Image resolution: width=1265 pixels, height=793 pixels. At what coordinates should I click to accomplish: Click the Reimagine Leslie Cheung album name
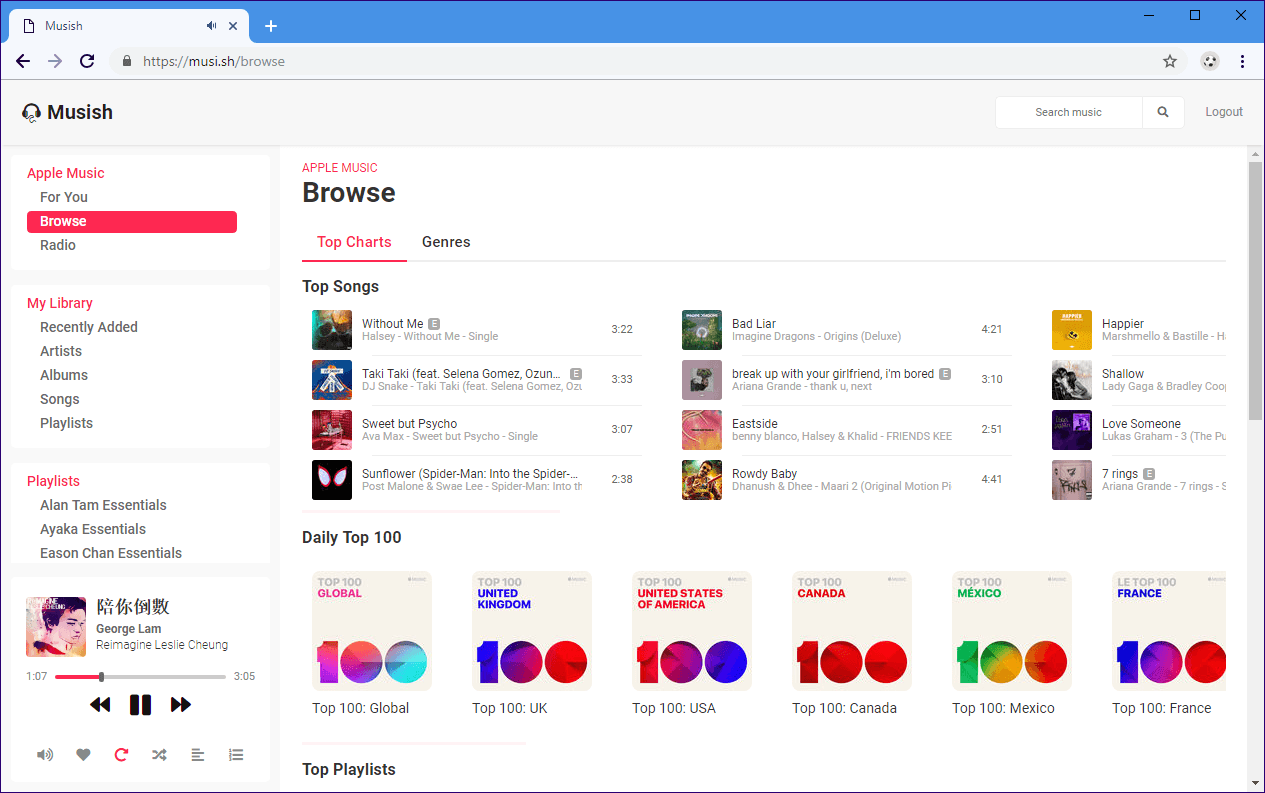(162, 645)
